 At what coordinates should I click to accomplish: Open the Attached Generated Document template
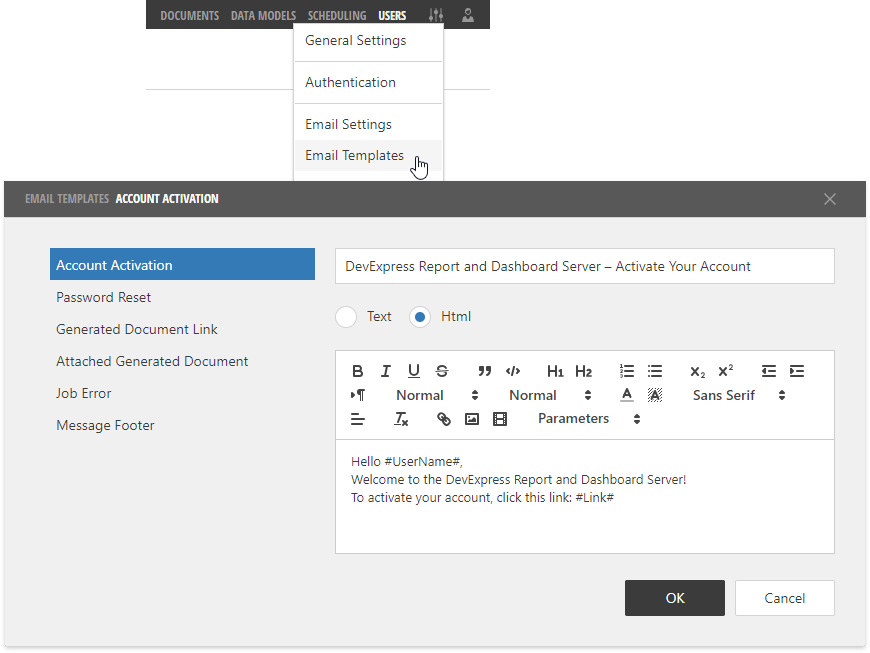183,361
